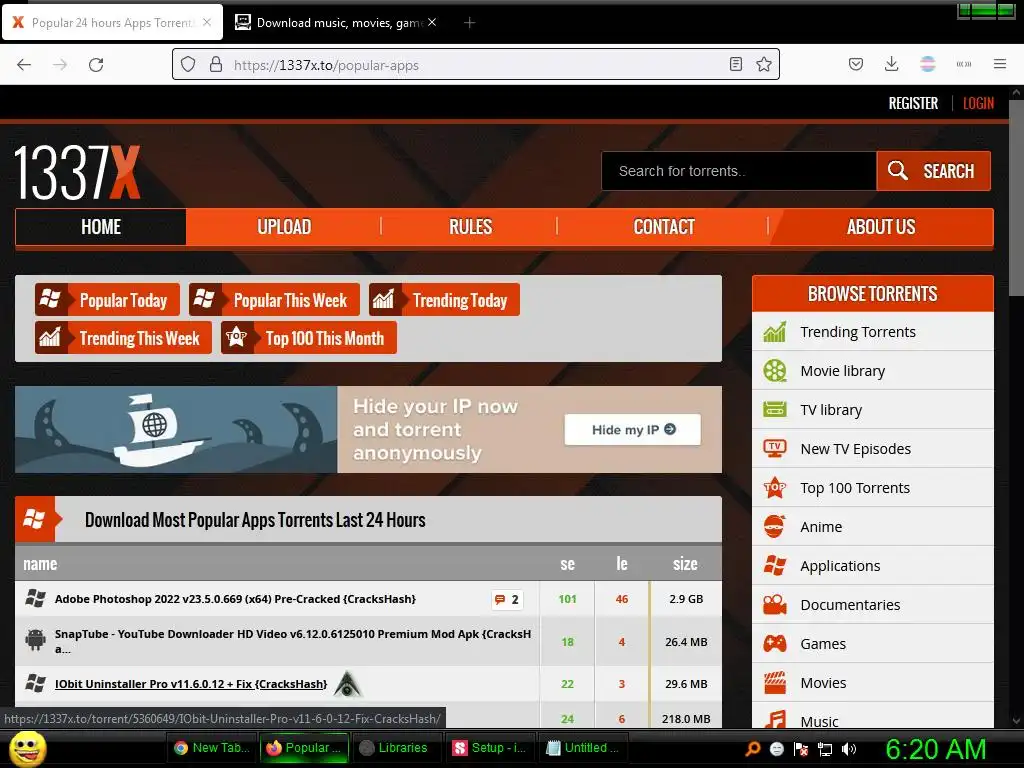Click the volume speaker tray icon
The width and height of the screenshot is (1024, 768).
click(x=848, y=749)
